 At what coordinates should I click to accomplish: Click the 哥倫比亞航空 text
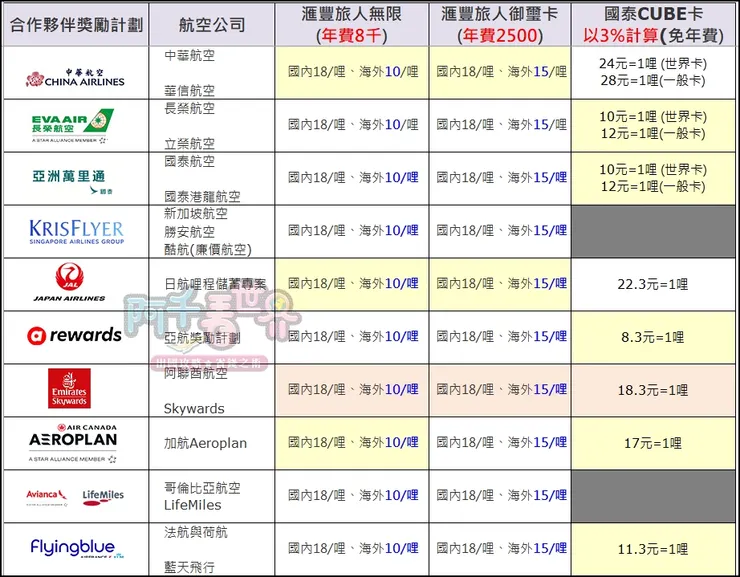point(202,487)
